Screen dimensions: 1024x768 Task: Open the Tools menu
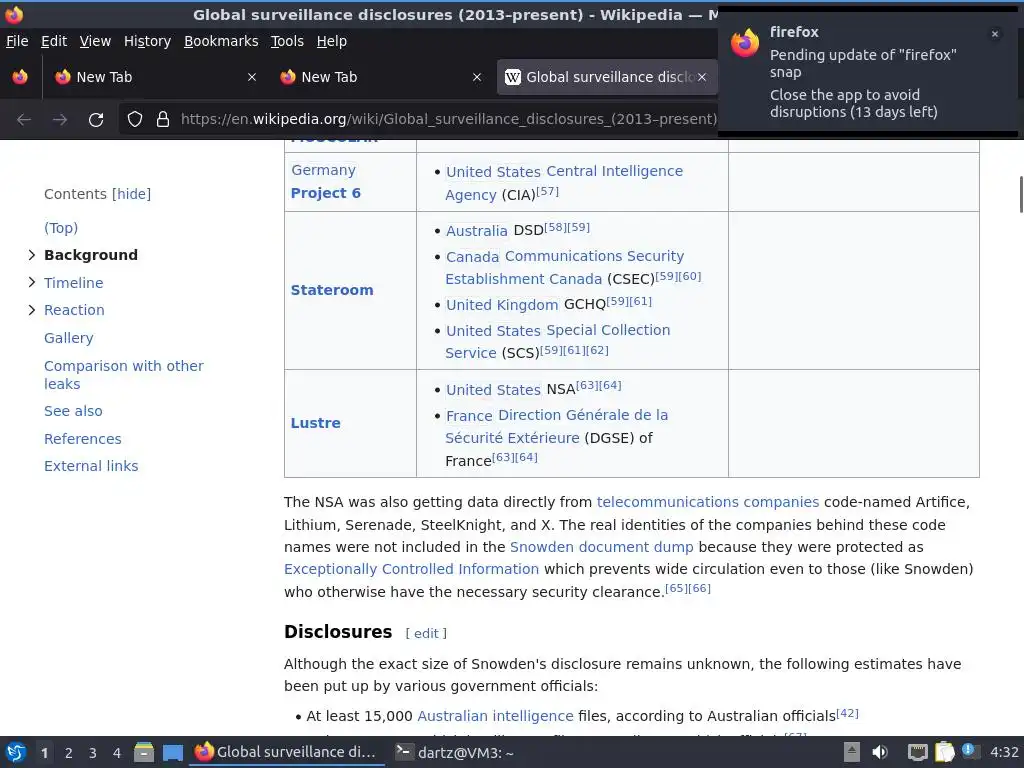tap(287, 41)
